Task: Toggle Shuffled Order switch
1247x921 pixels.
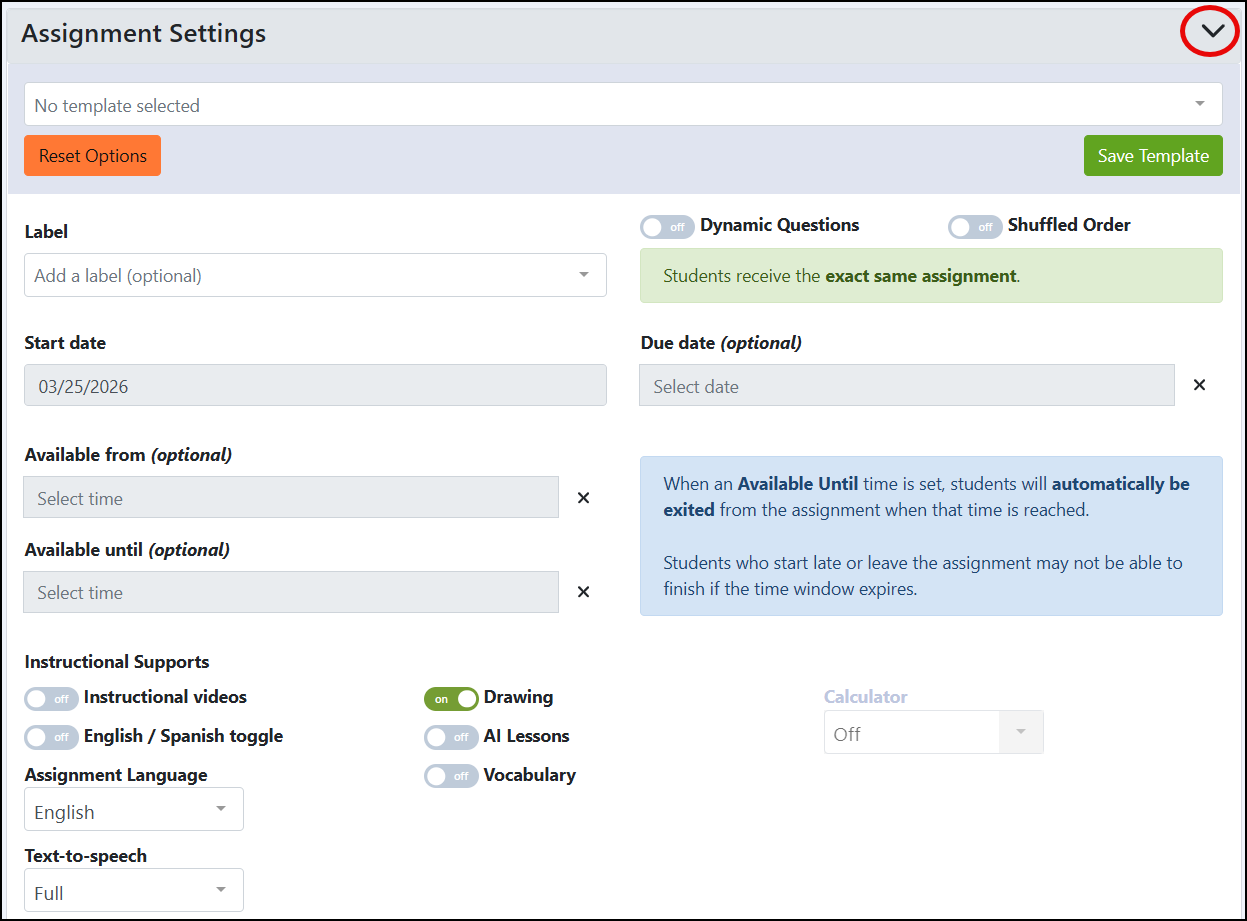Action: (x=975, y=226)
